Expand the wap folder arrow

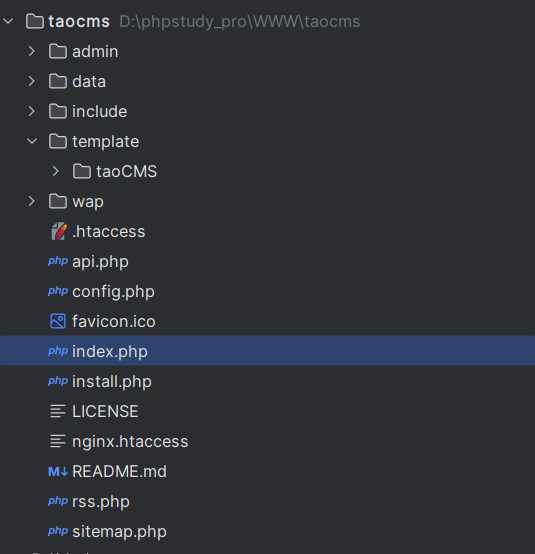(31, 201)
